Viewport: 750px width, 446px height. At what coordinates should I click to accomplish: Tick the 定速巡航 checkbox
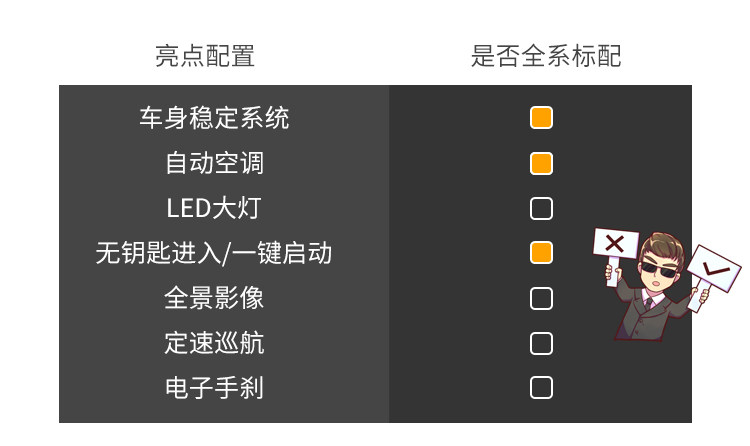(x=541, y=343)
